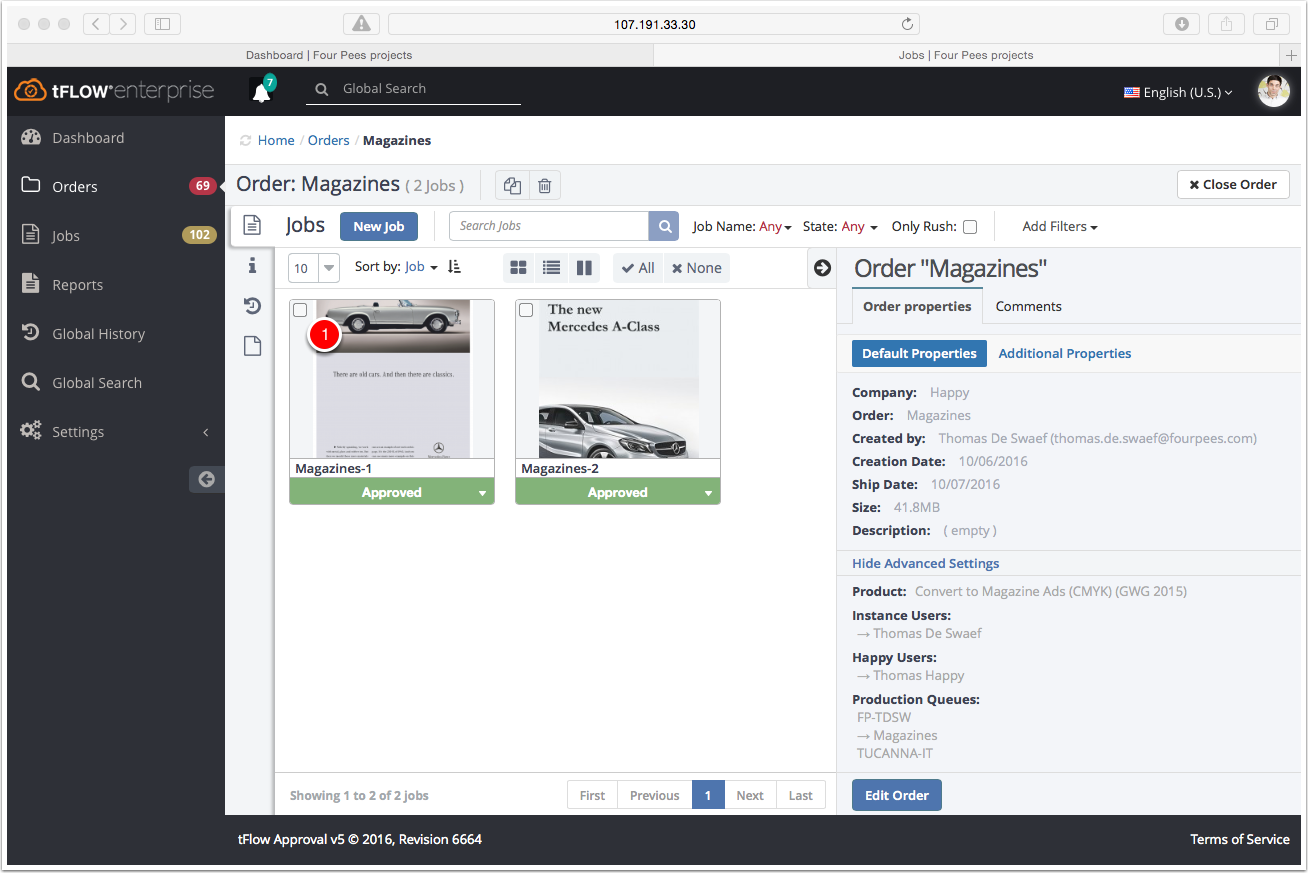Click the blue search jobs magnifier button
The width and height of the screenshot is (1308, 873).
(663, 226)
